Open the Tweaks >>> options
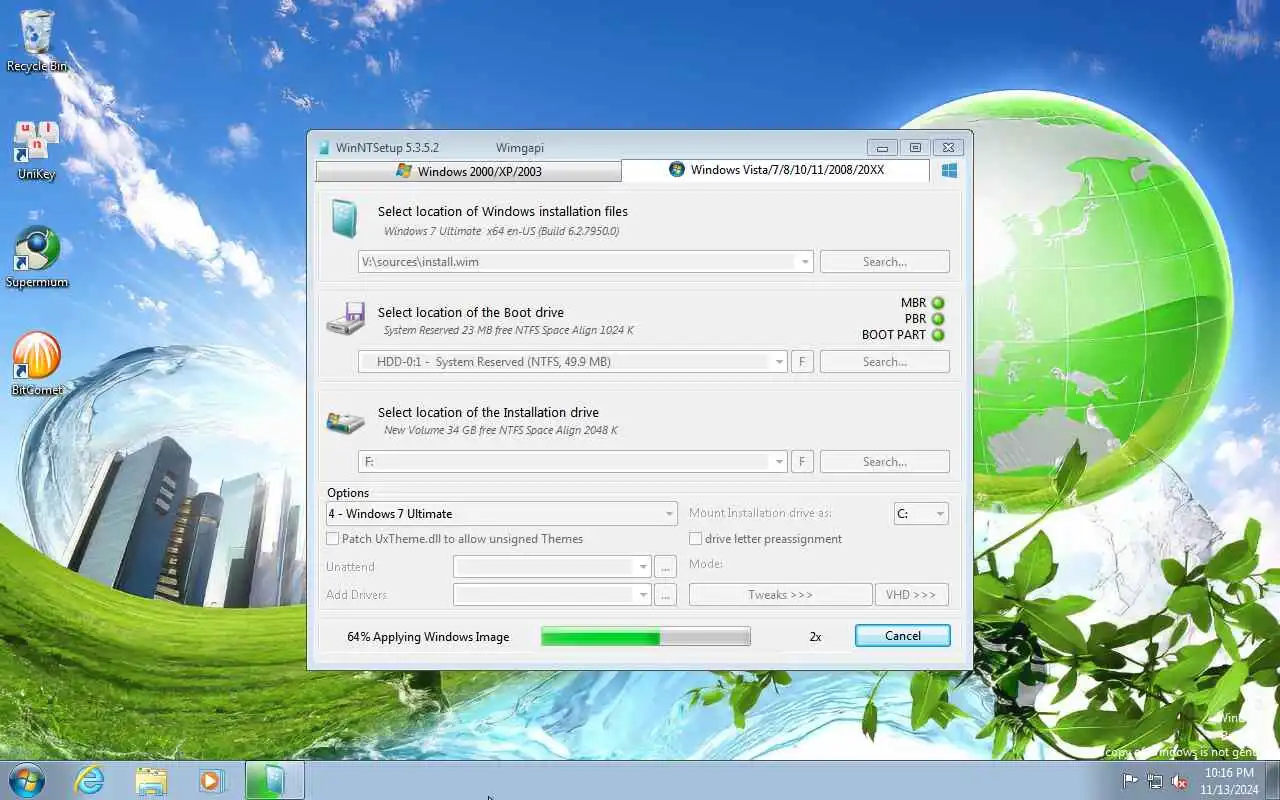 [x=780, y=595]
